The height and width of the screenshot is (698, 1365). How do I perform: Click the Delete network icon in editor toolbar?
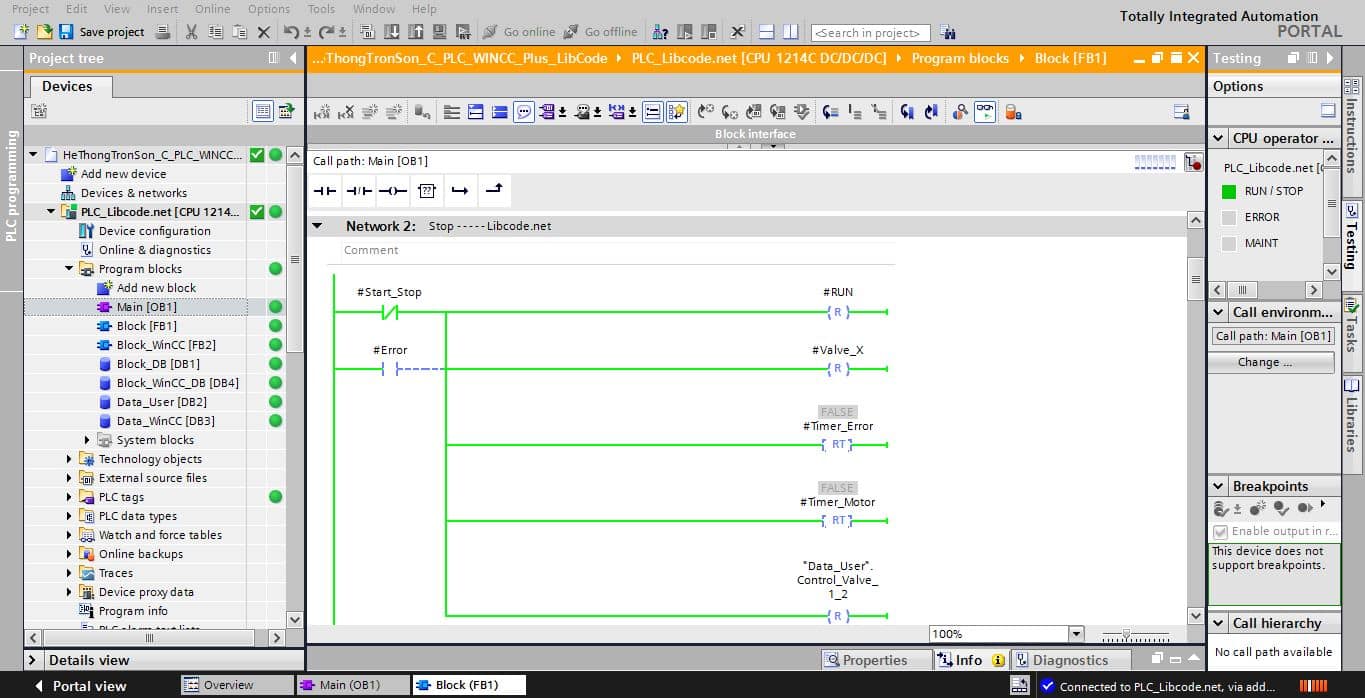(x=347, y=112)
